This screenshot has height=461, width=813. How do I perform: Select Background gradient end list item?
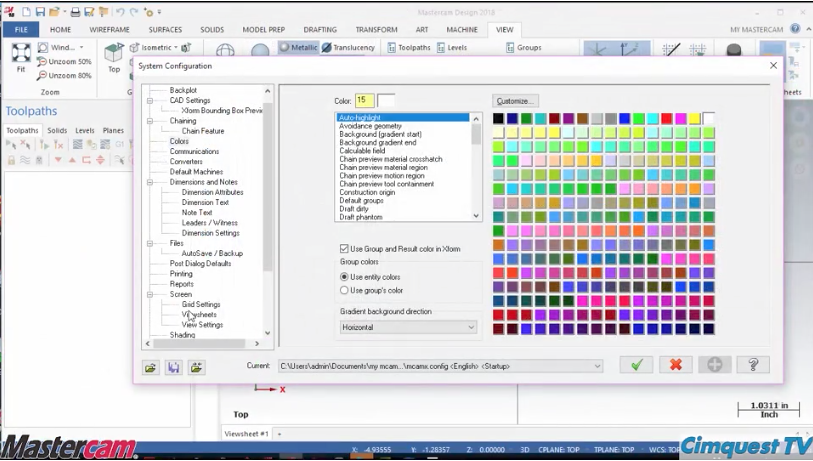(377, 143)
